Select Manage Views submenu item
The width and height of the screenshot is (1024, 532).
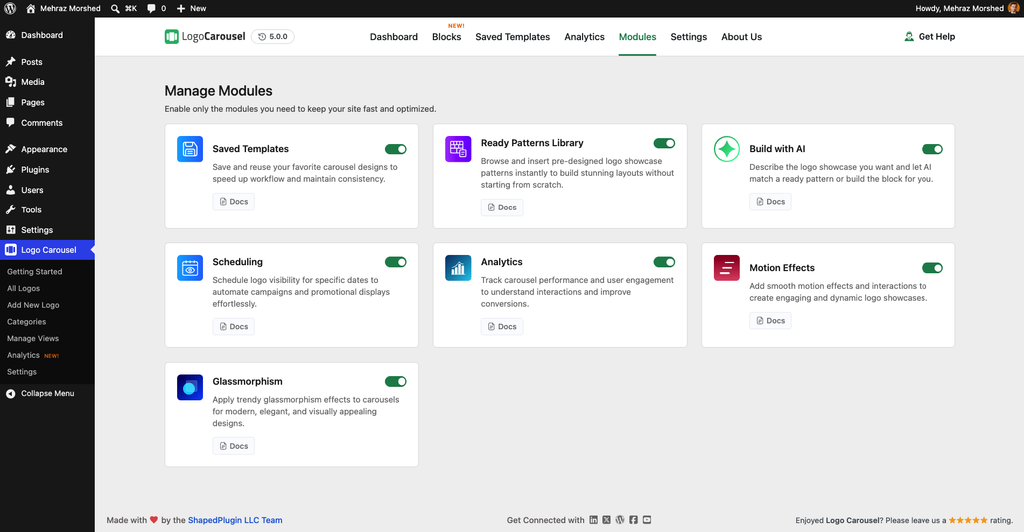[x=33, y=338]
